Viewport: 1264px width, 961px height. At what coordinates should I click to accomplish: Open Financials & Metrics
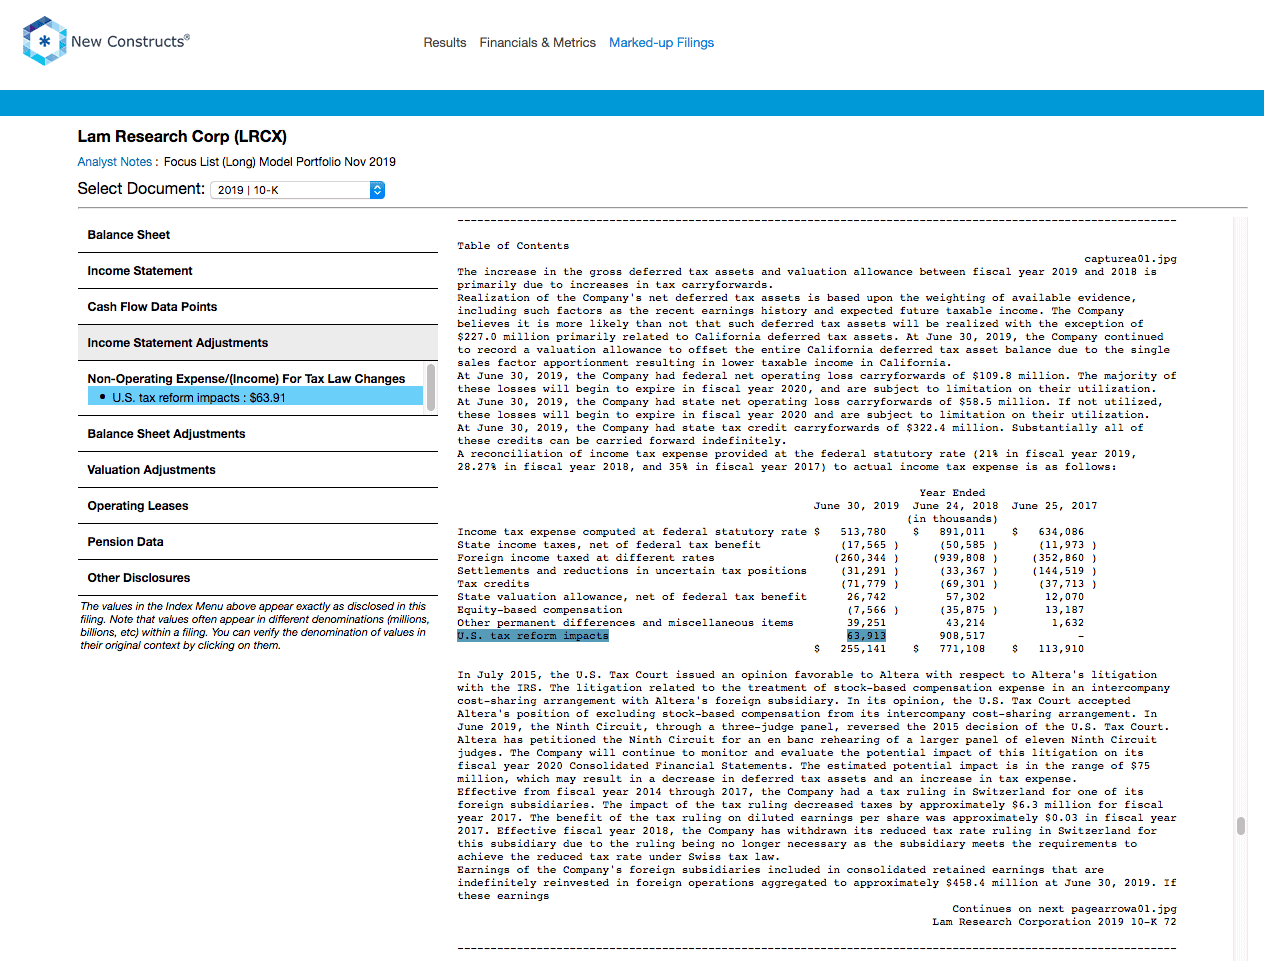(537, 43)
